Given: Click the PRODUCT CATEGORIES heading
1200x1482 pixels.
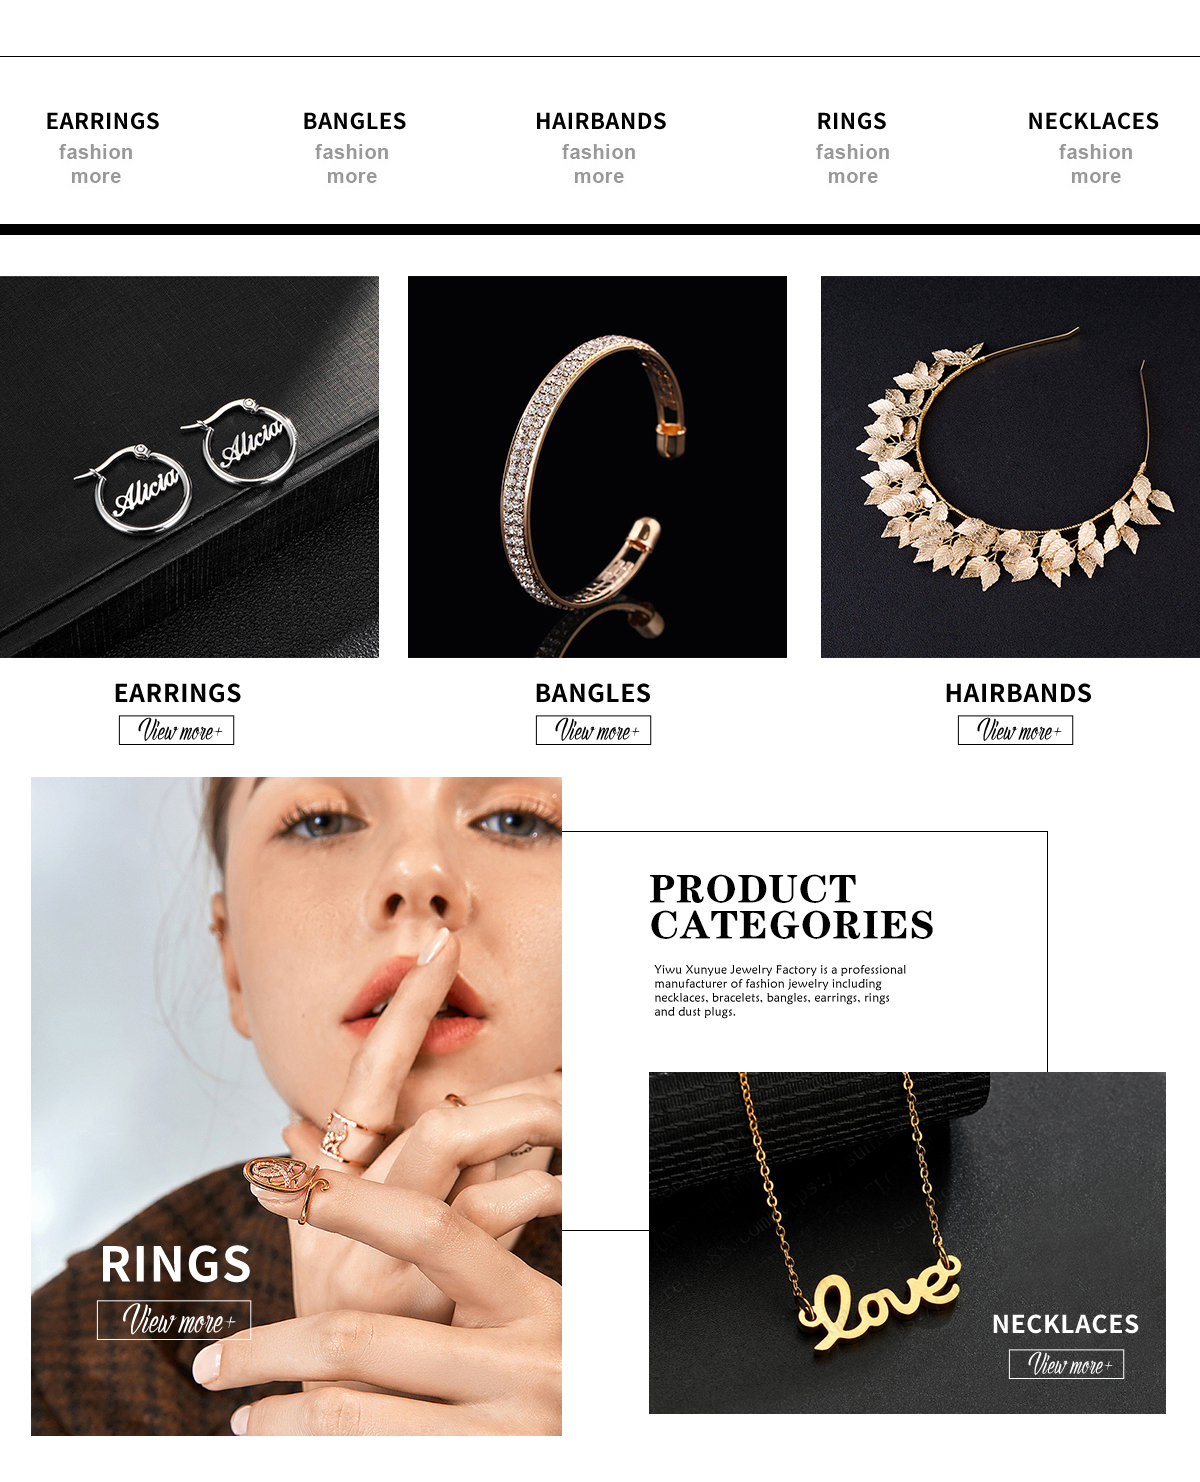Looking at the screenshot, I should click(x=791, y=907).
